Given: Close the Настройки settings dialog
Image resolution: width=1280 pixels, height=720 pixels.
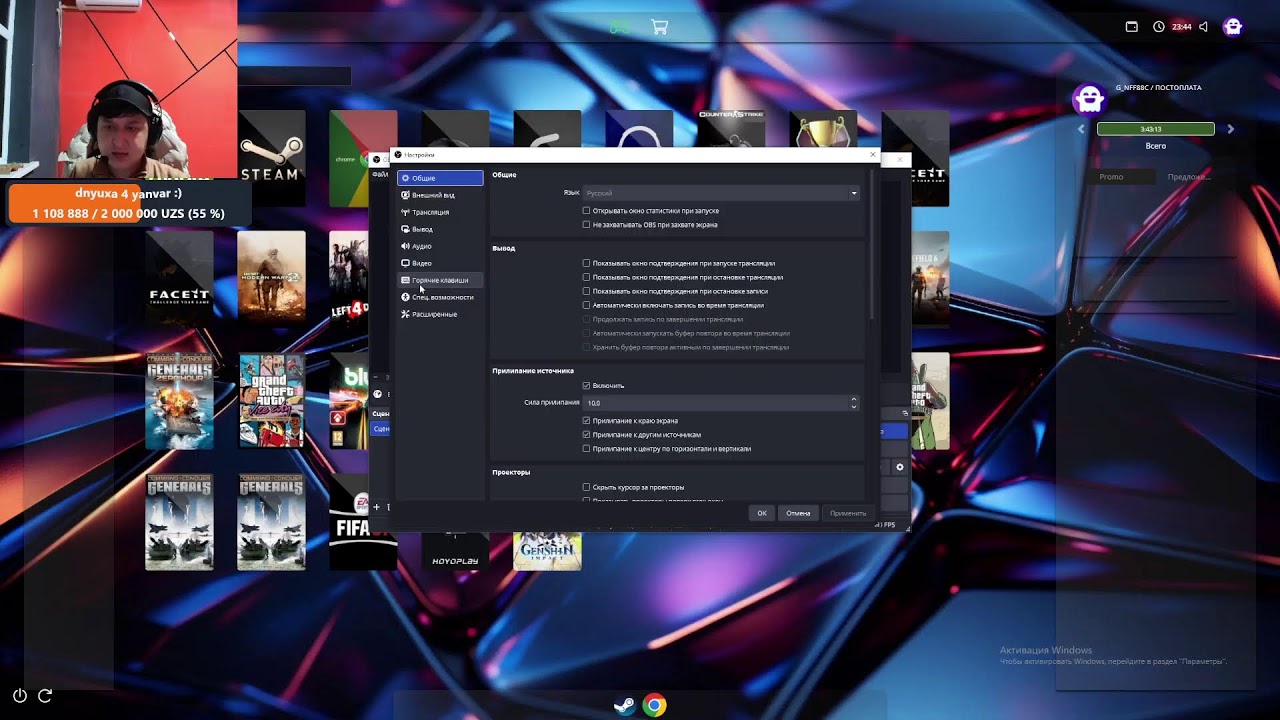Looking at the screenshot, I should [x=873, y=155].
